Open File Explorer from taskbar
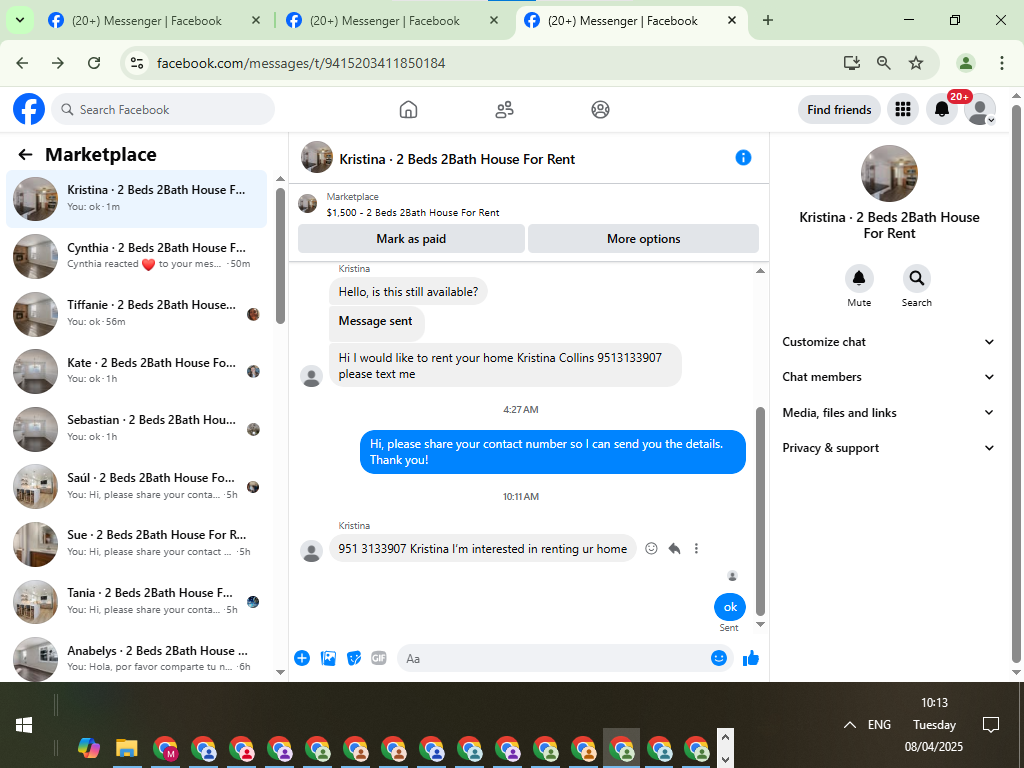This screenshot has height=768, width=1024. click(x=127, y=748)
